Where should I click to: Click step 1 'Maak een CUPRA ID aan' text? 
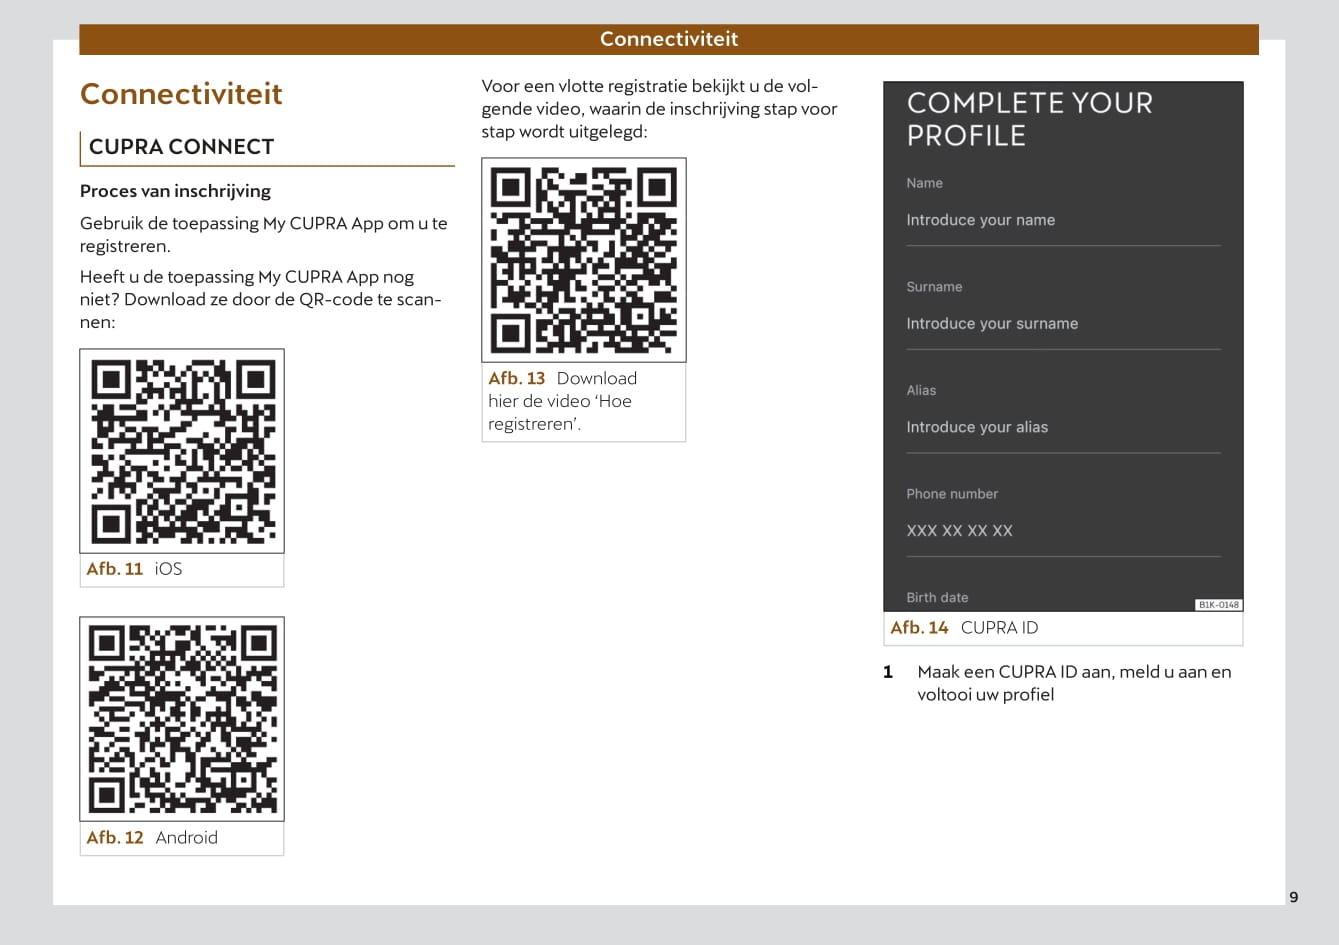click(1073, 683)
